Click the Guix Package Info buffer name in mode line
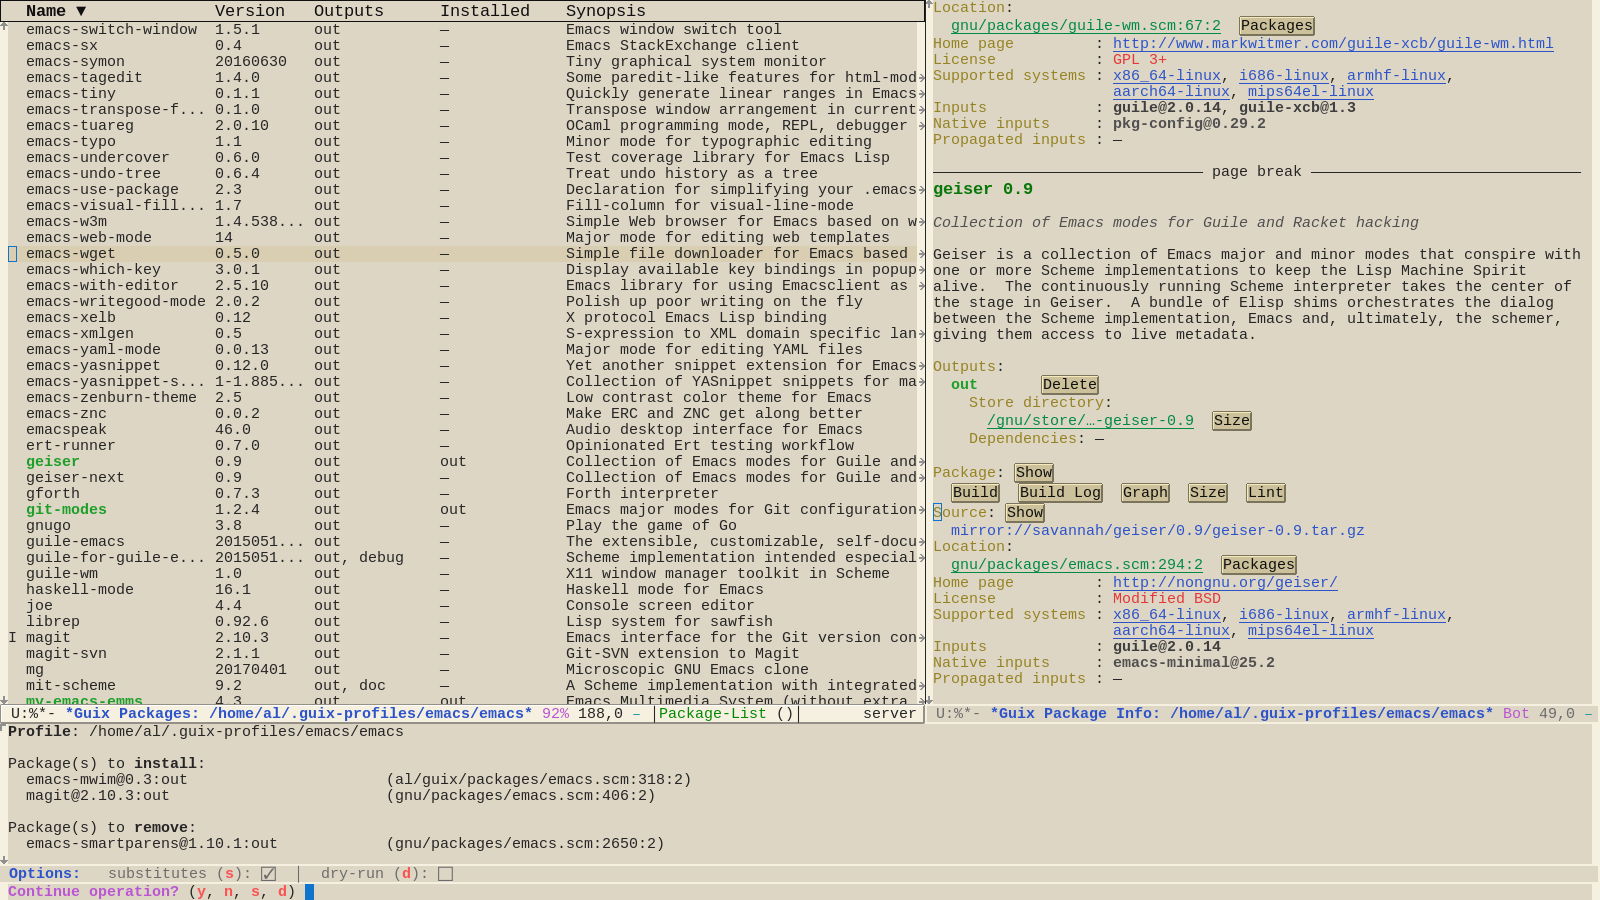Viewport: 1600px width, 900px height. (x=1241, y=714)
